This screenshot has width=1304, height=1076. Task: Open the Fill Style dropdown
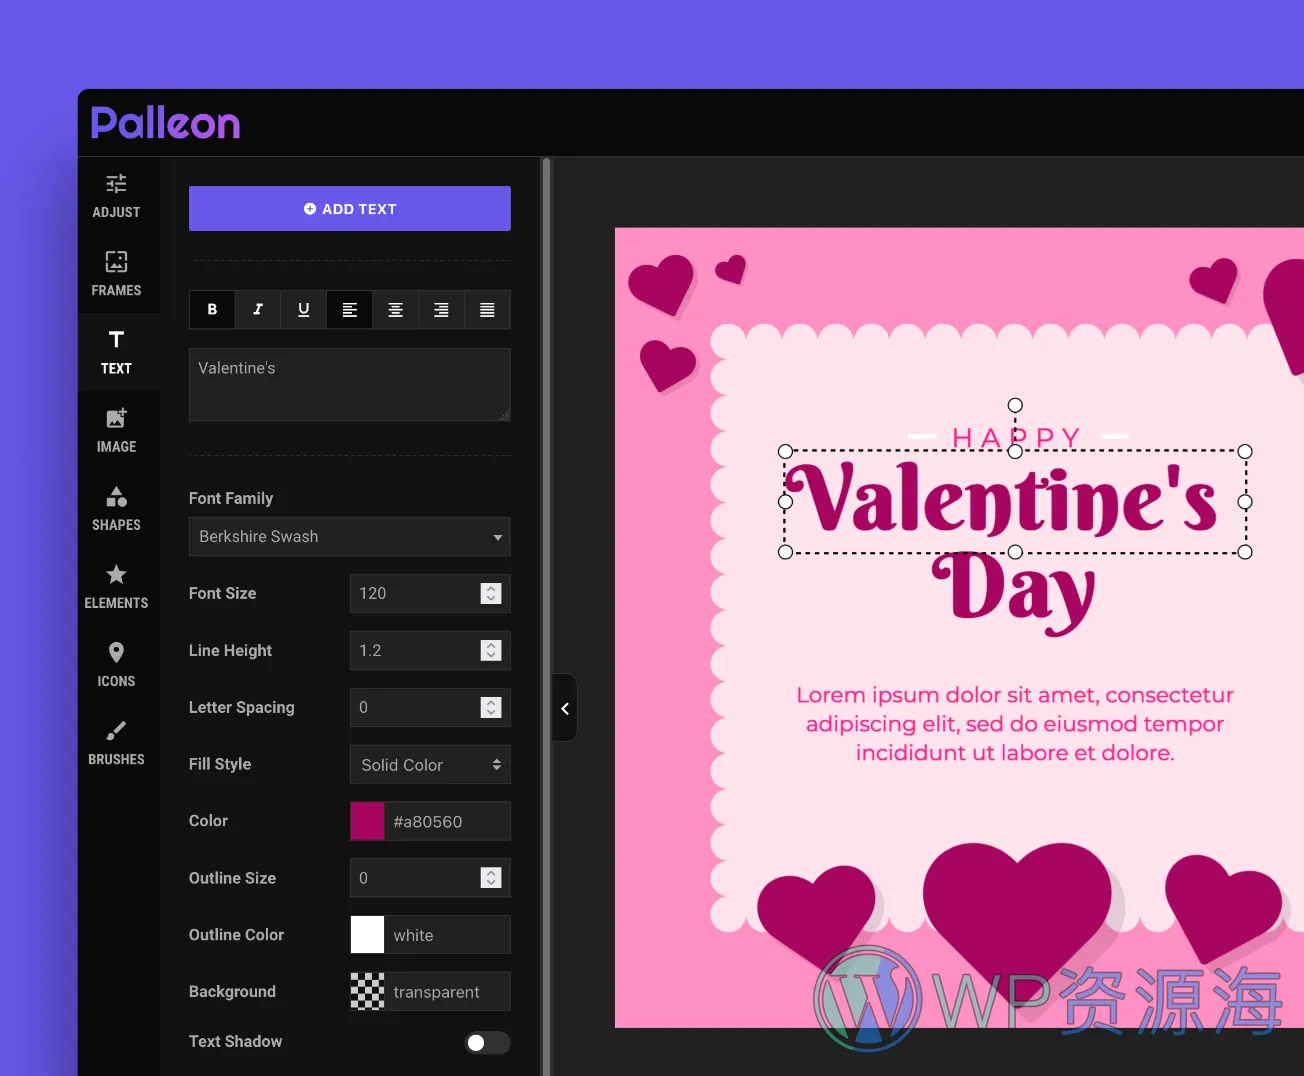click(429, 764)
